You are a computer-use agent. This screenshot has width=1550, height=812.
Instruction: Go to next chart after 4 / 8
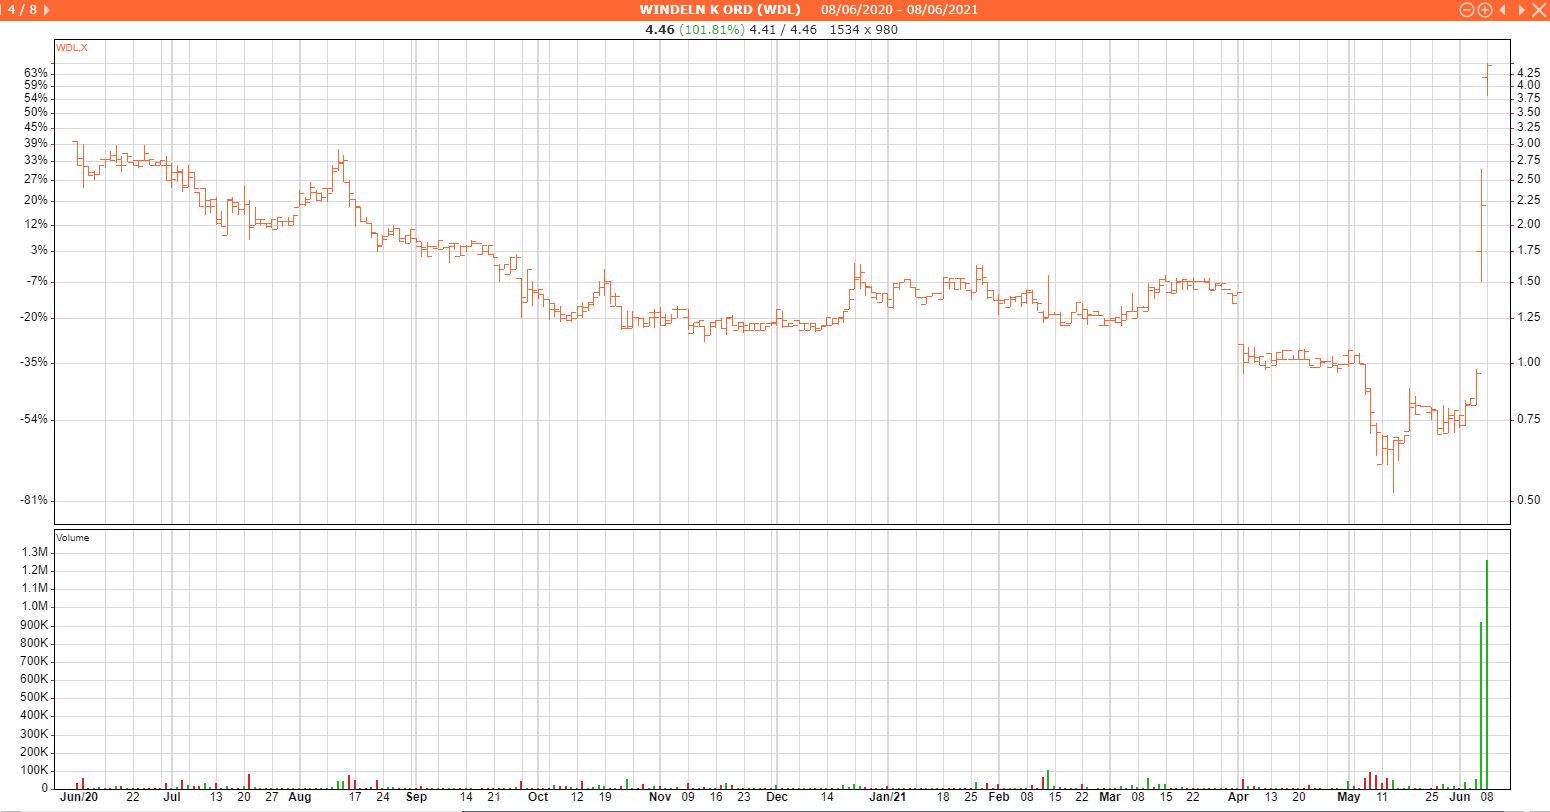click(x=47, y=9)
